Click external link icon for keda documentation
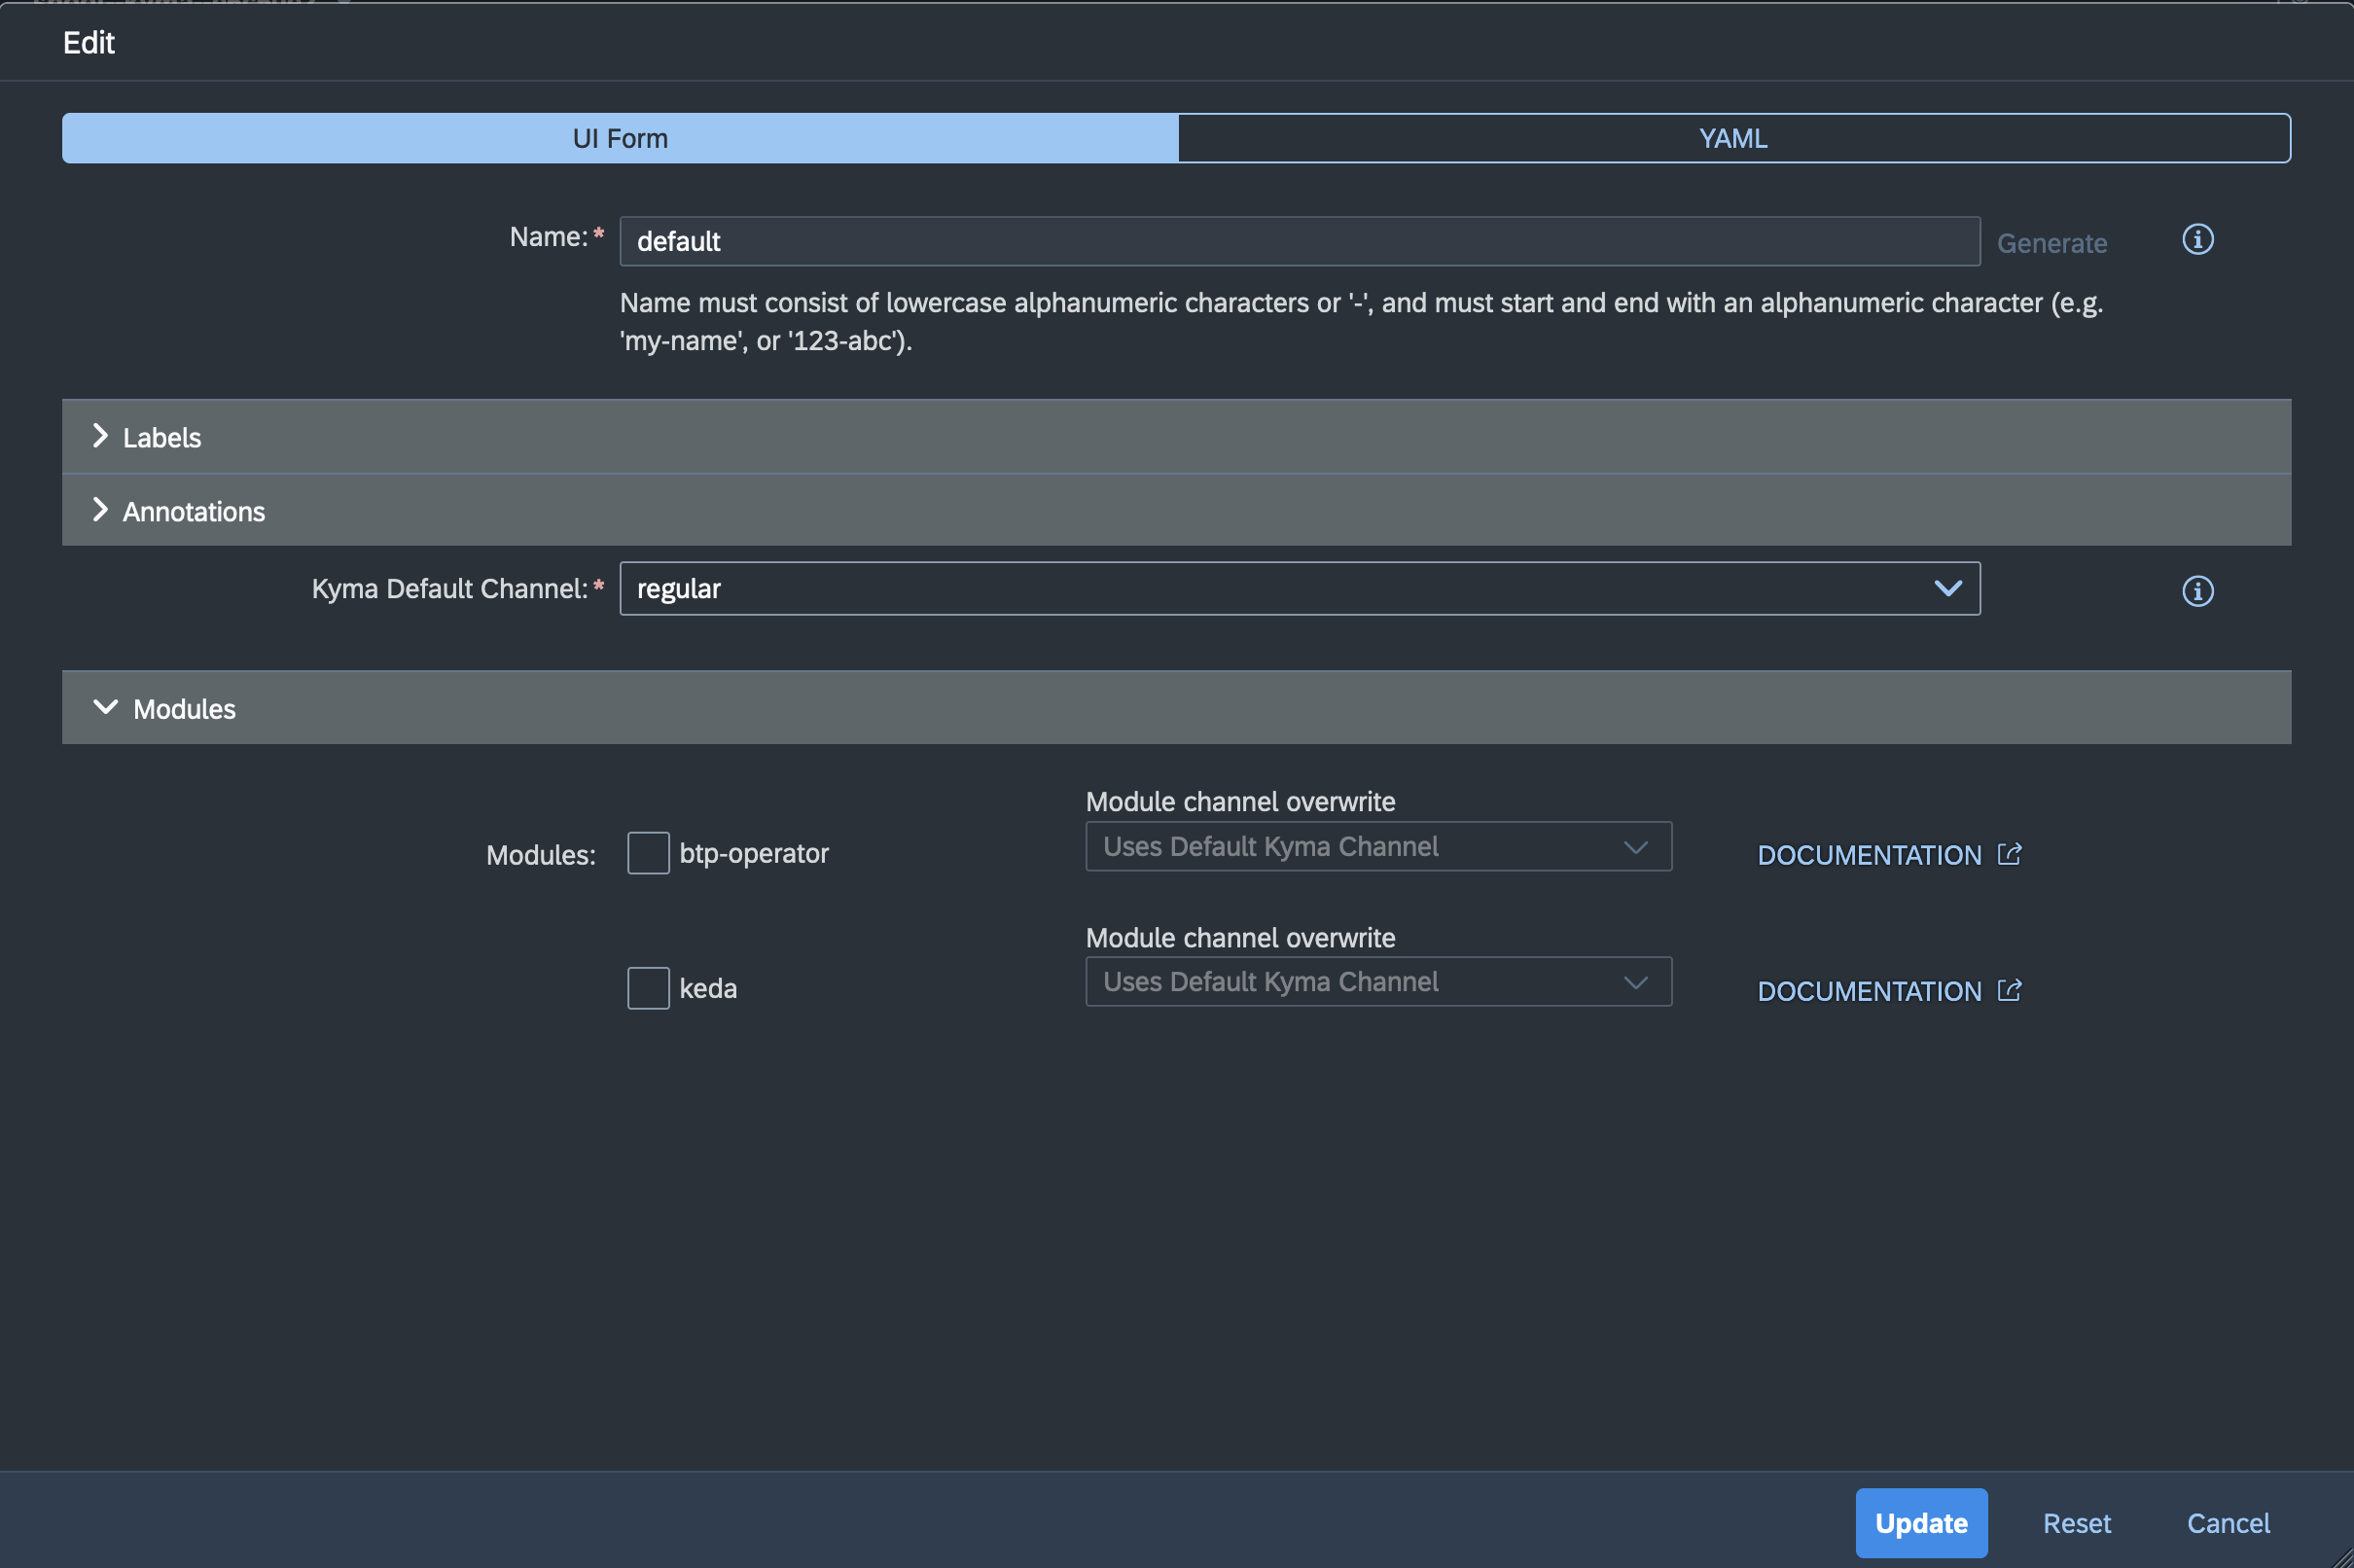The image size is (2354, 1568). click(2008, 990)
